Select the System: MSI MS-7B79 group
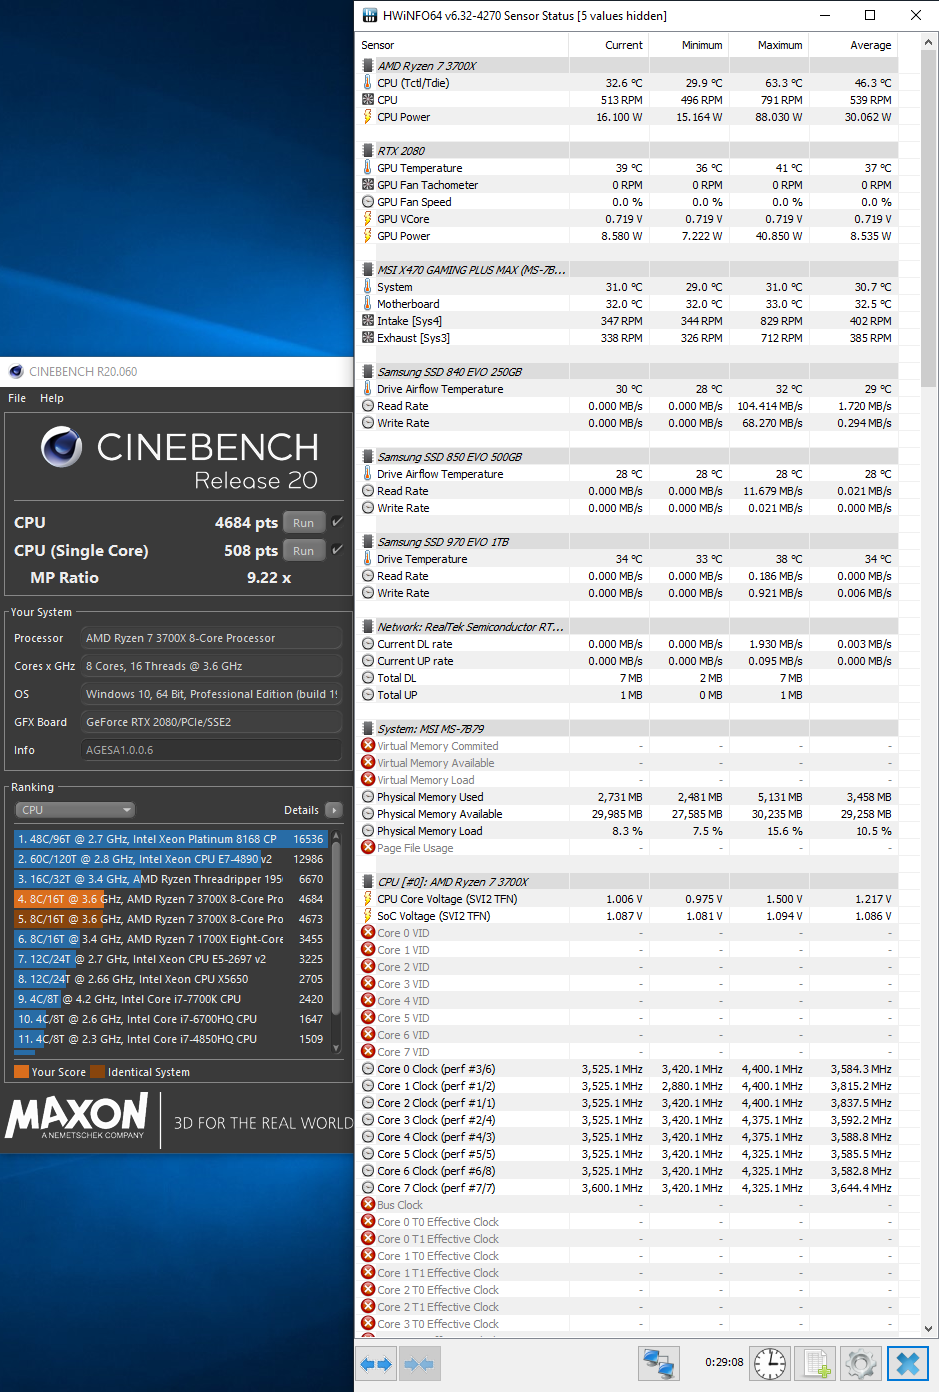Screen dimensions: 939x1392 click(x=628, y=729)
